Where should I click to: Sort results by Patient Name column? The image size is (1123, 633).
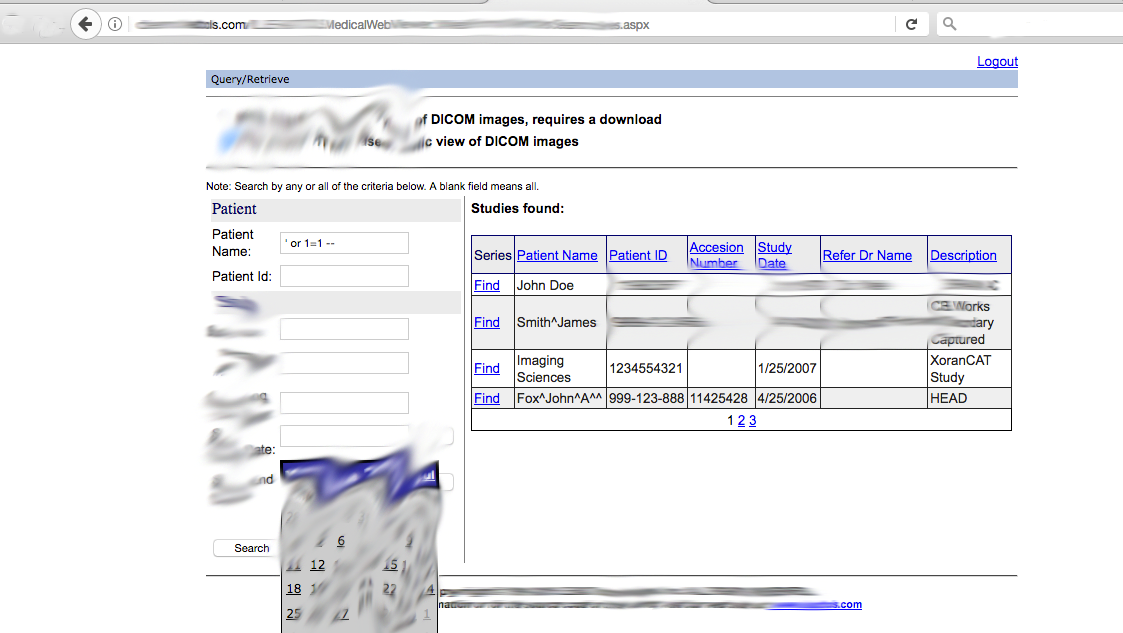(556, 256)
